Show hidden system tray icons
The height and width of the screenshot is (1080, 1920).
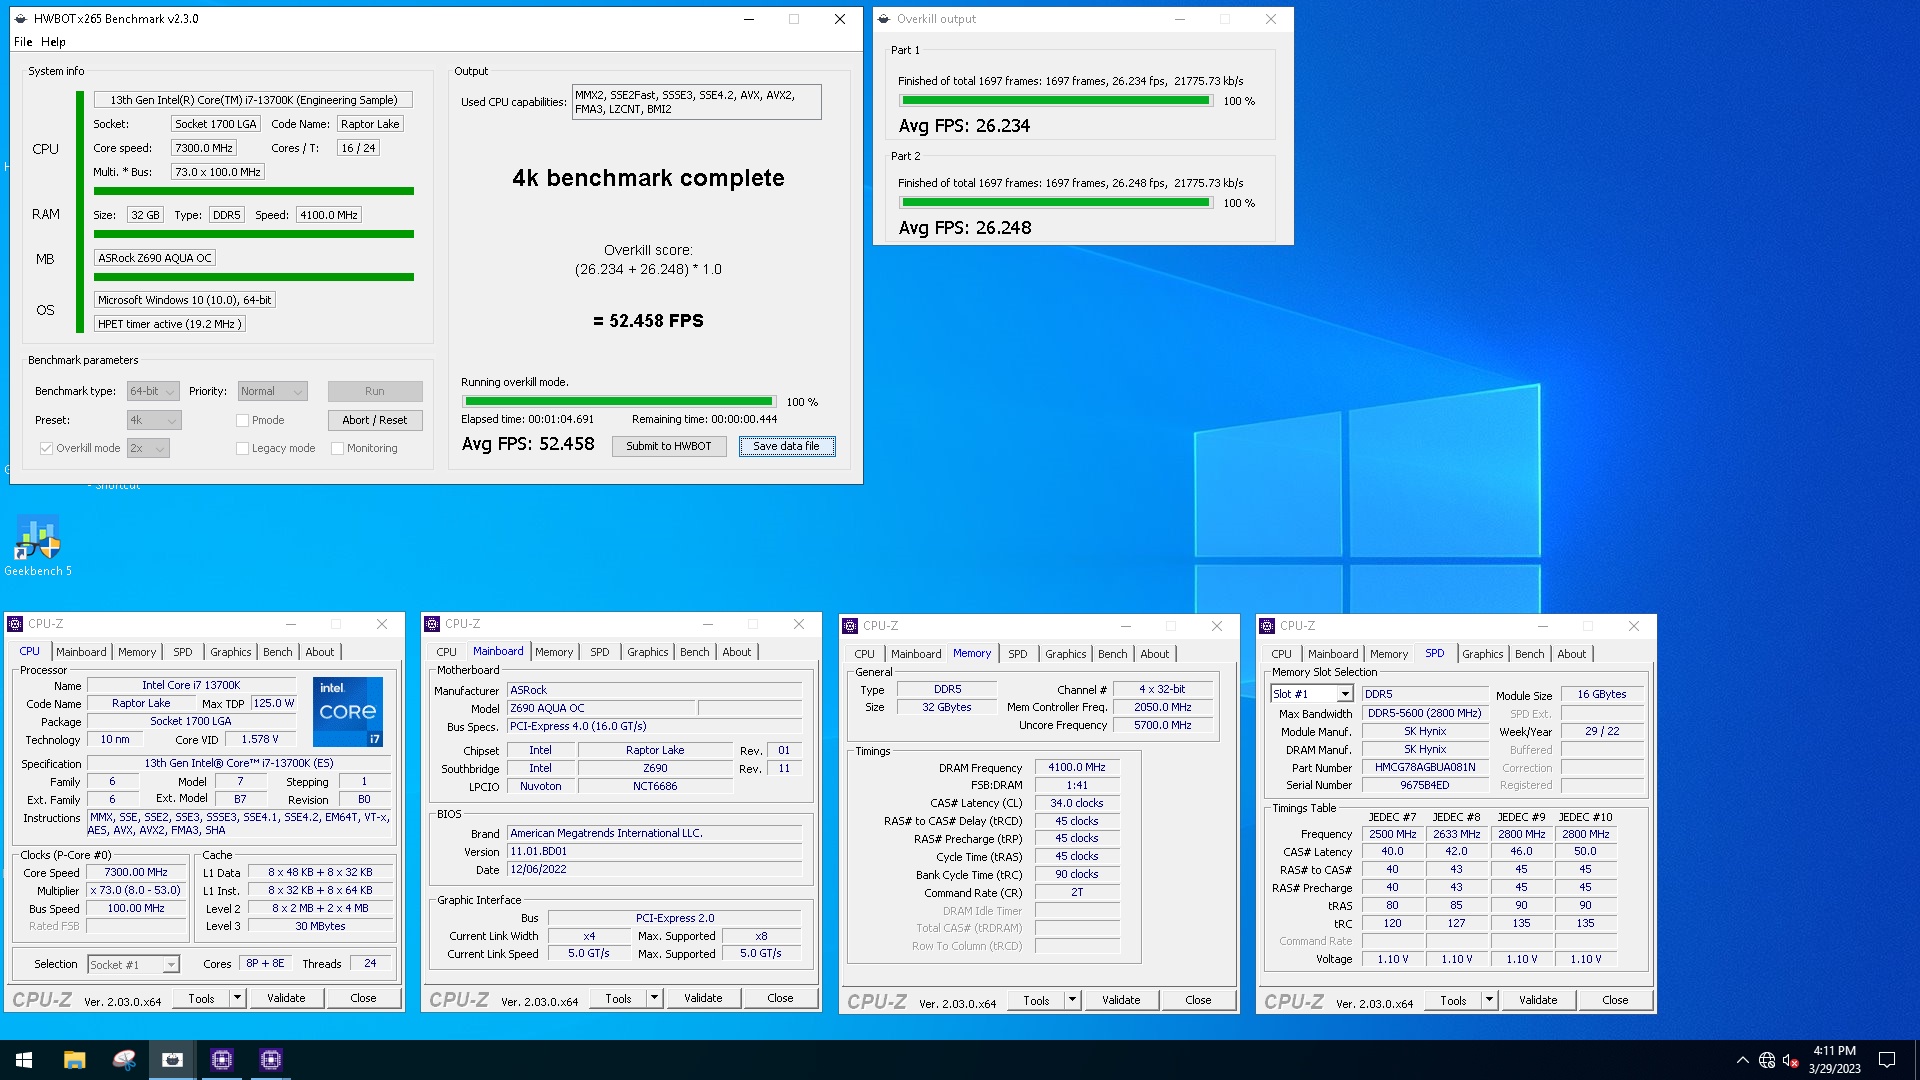click(x=1743, y=1060)
